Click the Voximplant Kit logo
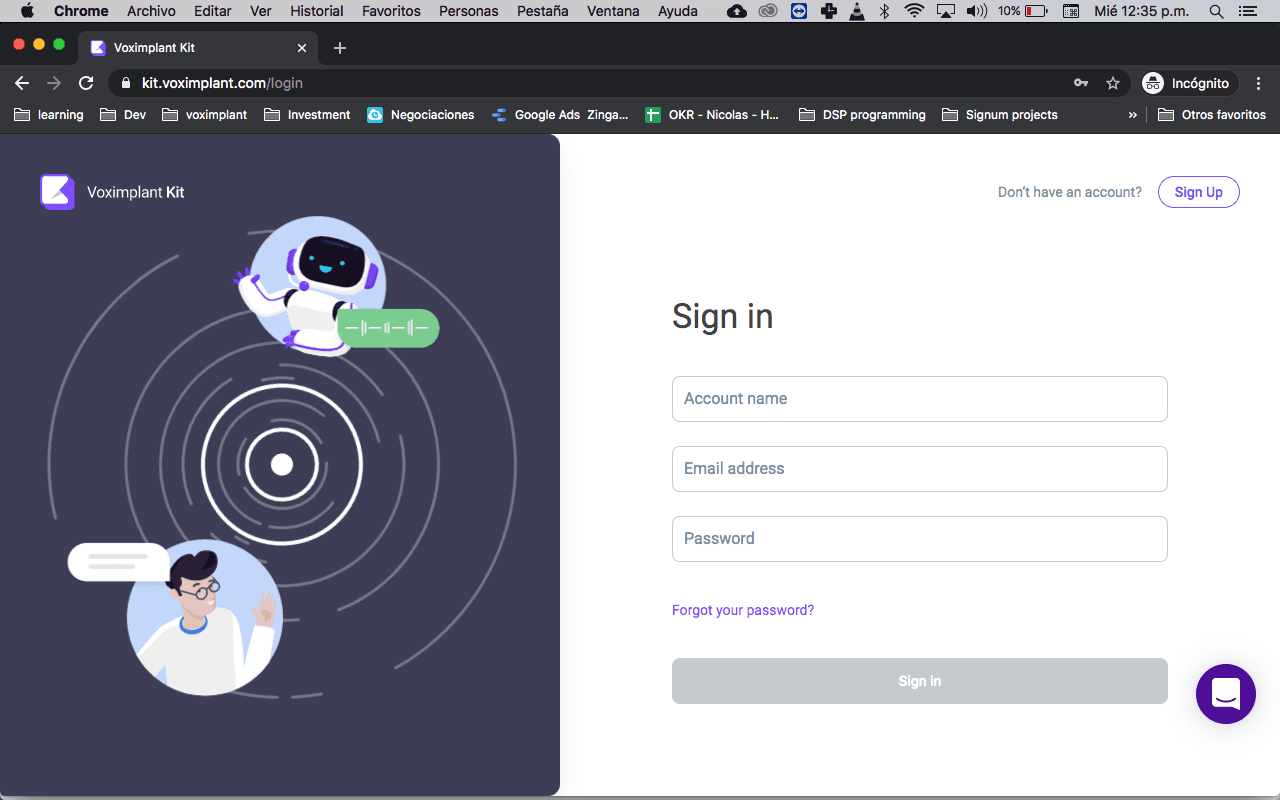The height and width of the screenshot is (800, 1280). tap(57, 192)
